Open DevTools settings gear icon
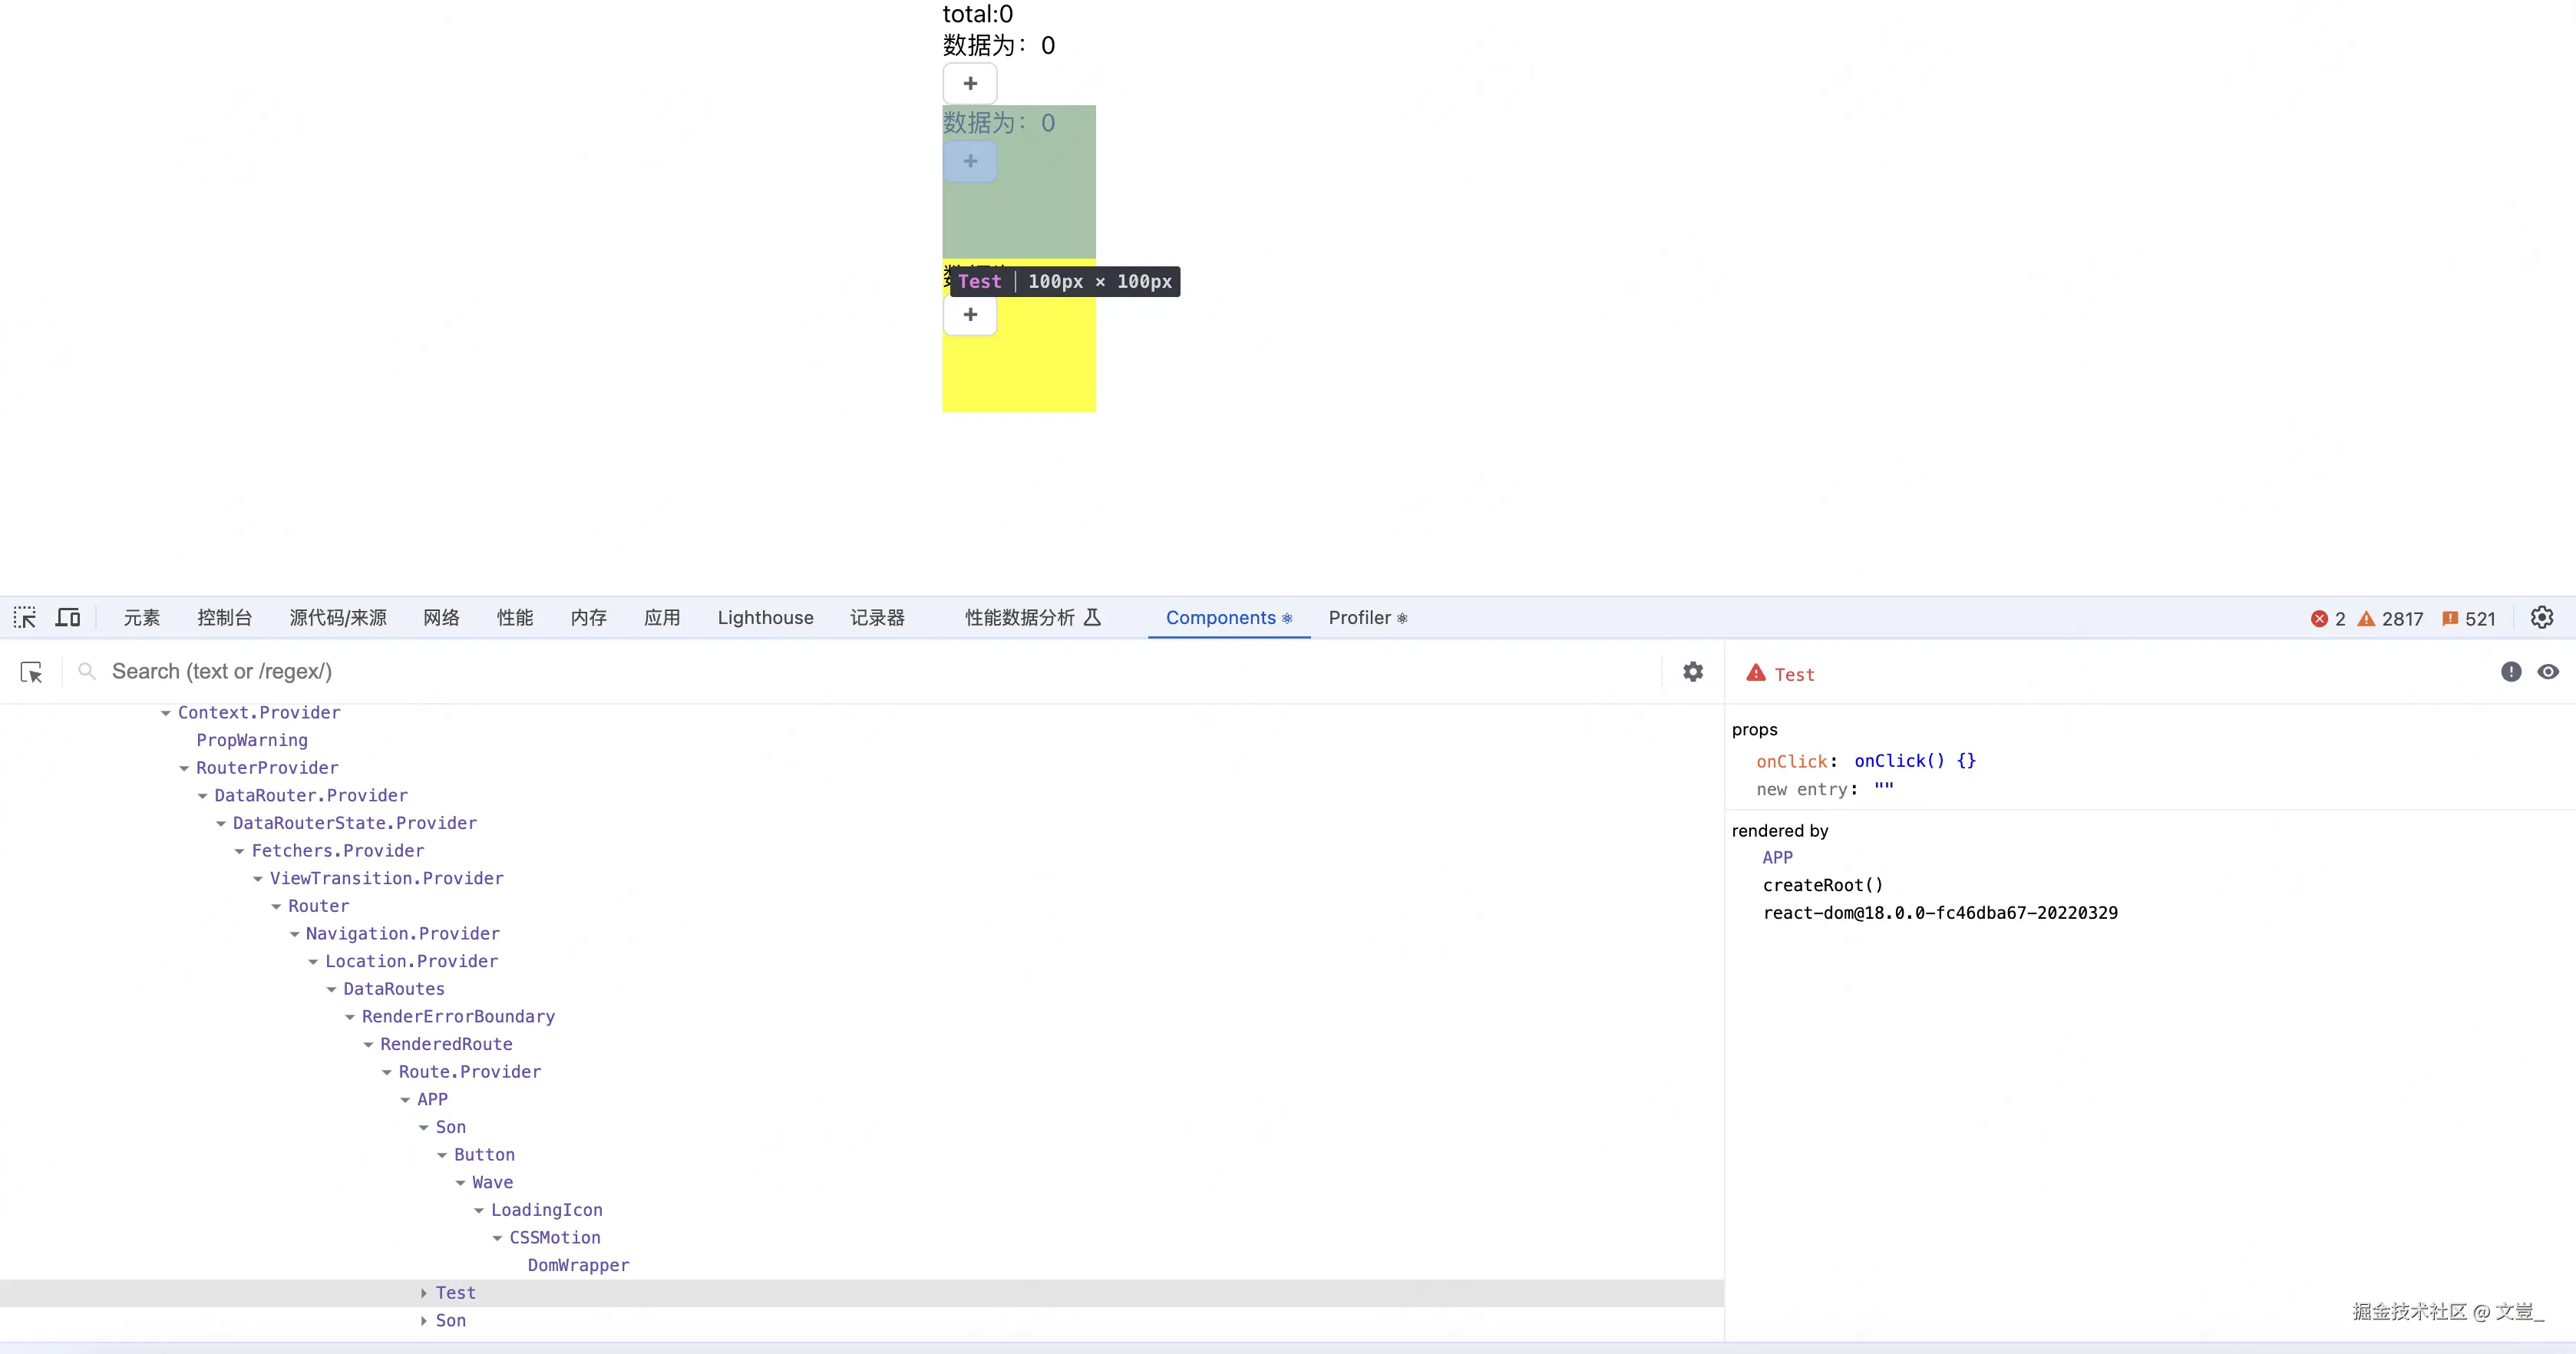The height and width of the screenshot is (1354, 2576). pyautogui.click(x=2541, y=618)
